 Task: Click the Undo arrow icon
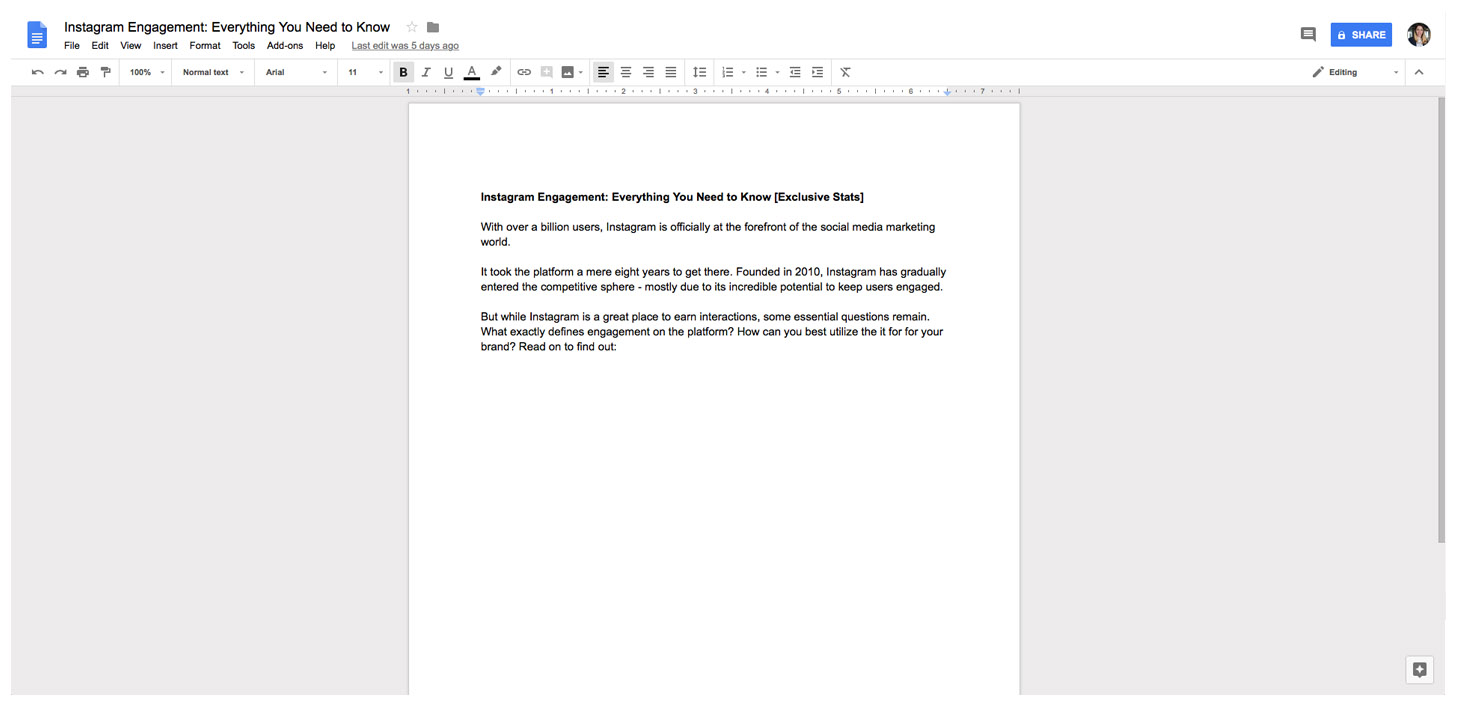click(38, 72)
